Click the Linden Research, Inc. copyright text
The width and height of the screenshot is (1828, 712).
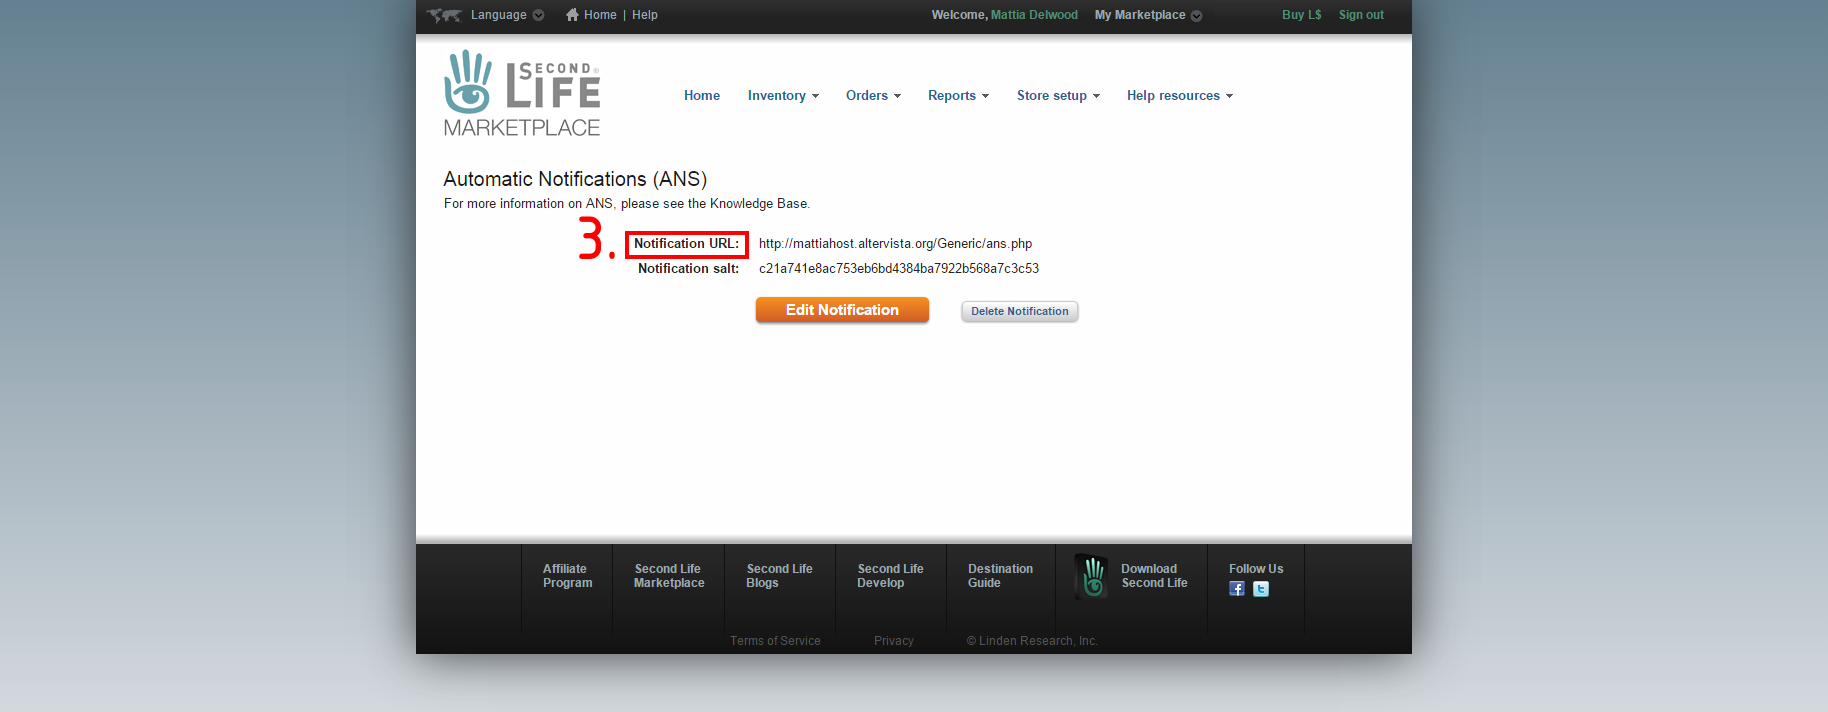coord(1032,641)
